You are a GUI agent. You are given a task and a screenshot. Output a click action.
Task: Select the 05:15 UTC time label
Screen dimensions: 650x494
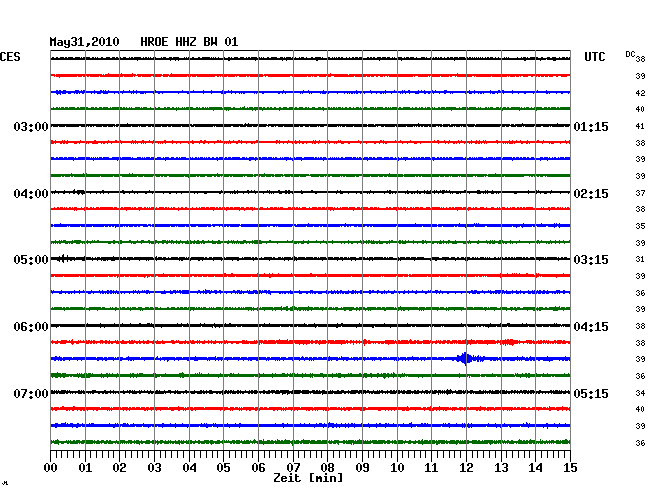(x=591, y=393)
